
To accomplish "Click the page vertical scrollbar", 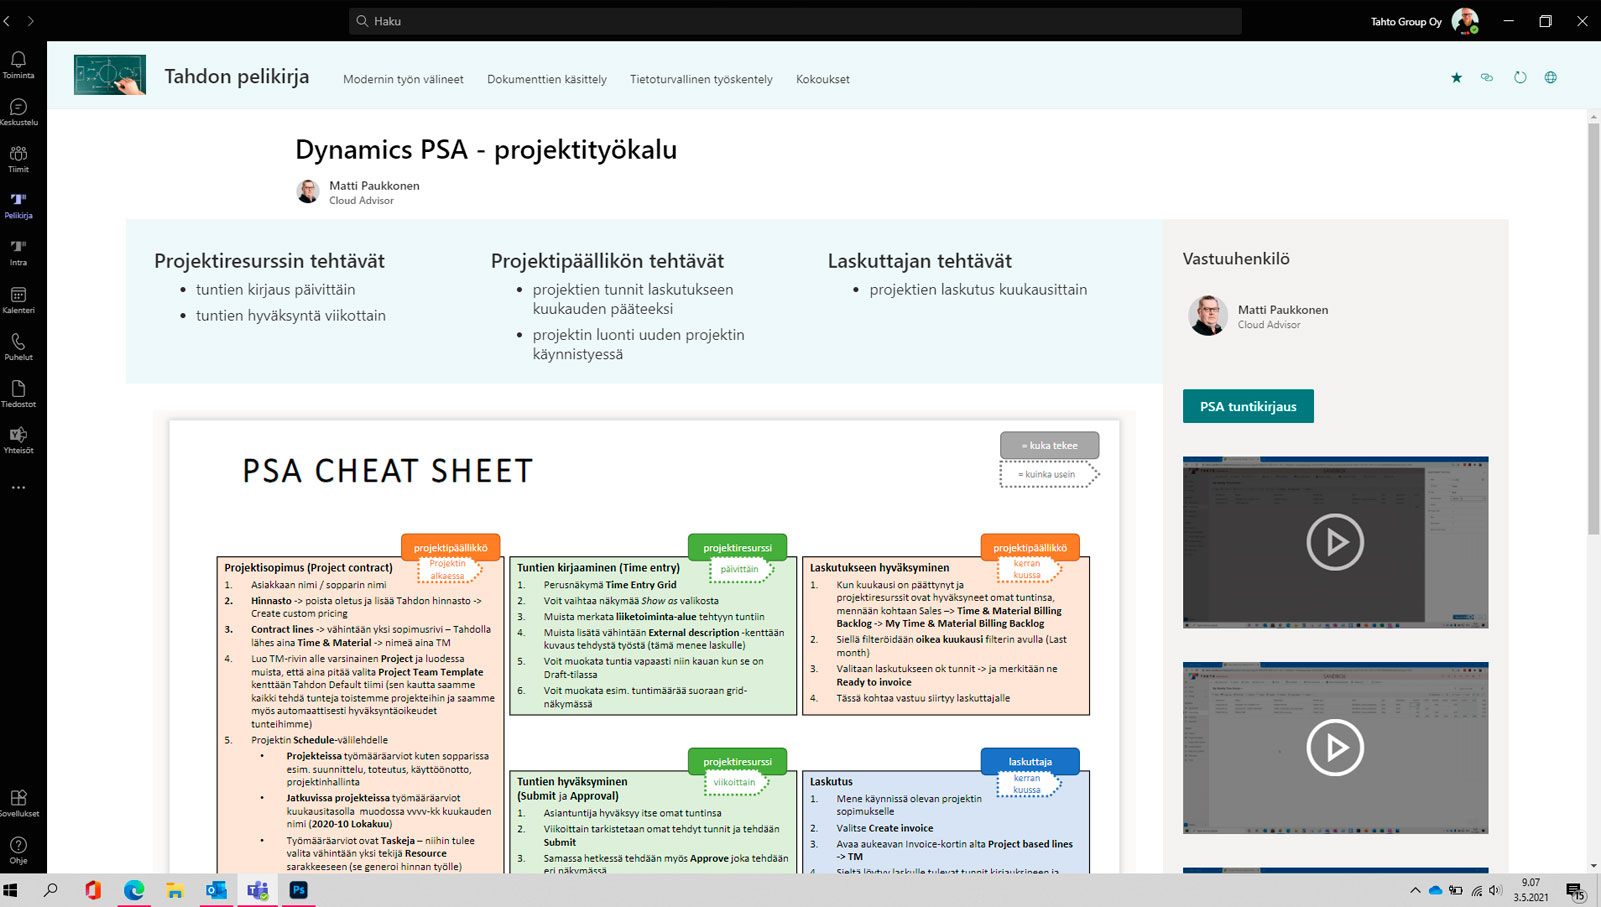I will [1593, 330].
